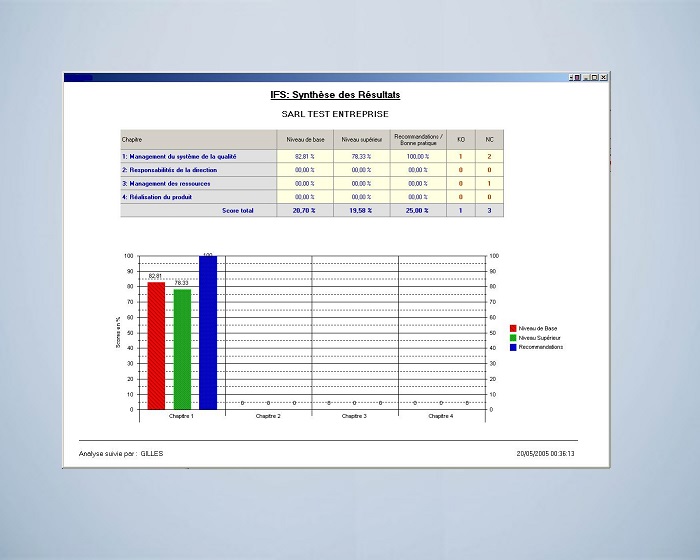Close the IFS results window
This screenshot has height=560, width=700.
604,77
